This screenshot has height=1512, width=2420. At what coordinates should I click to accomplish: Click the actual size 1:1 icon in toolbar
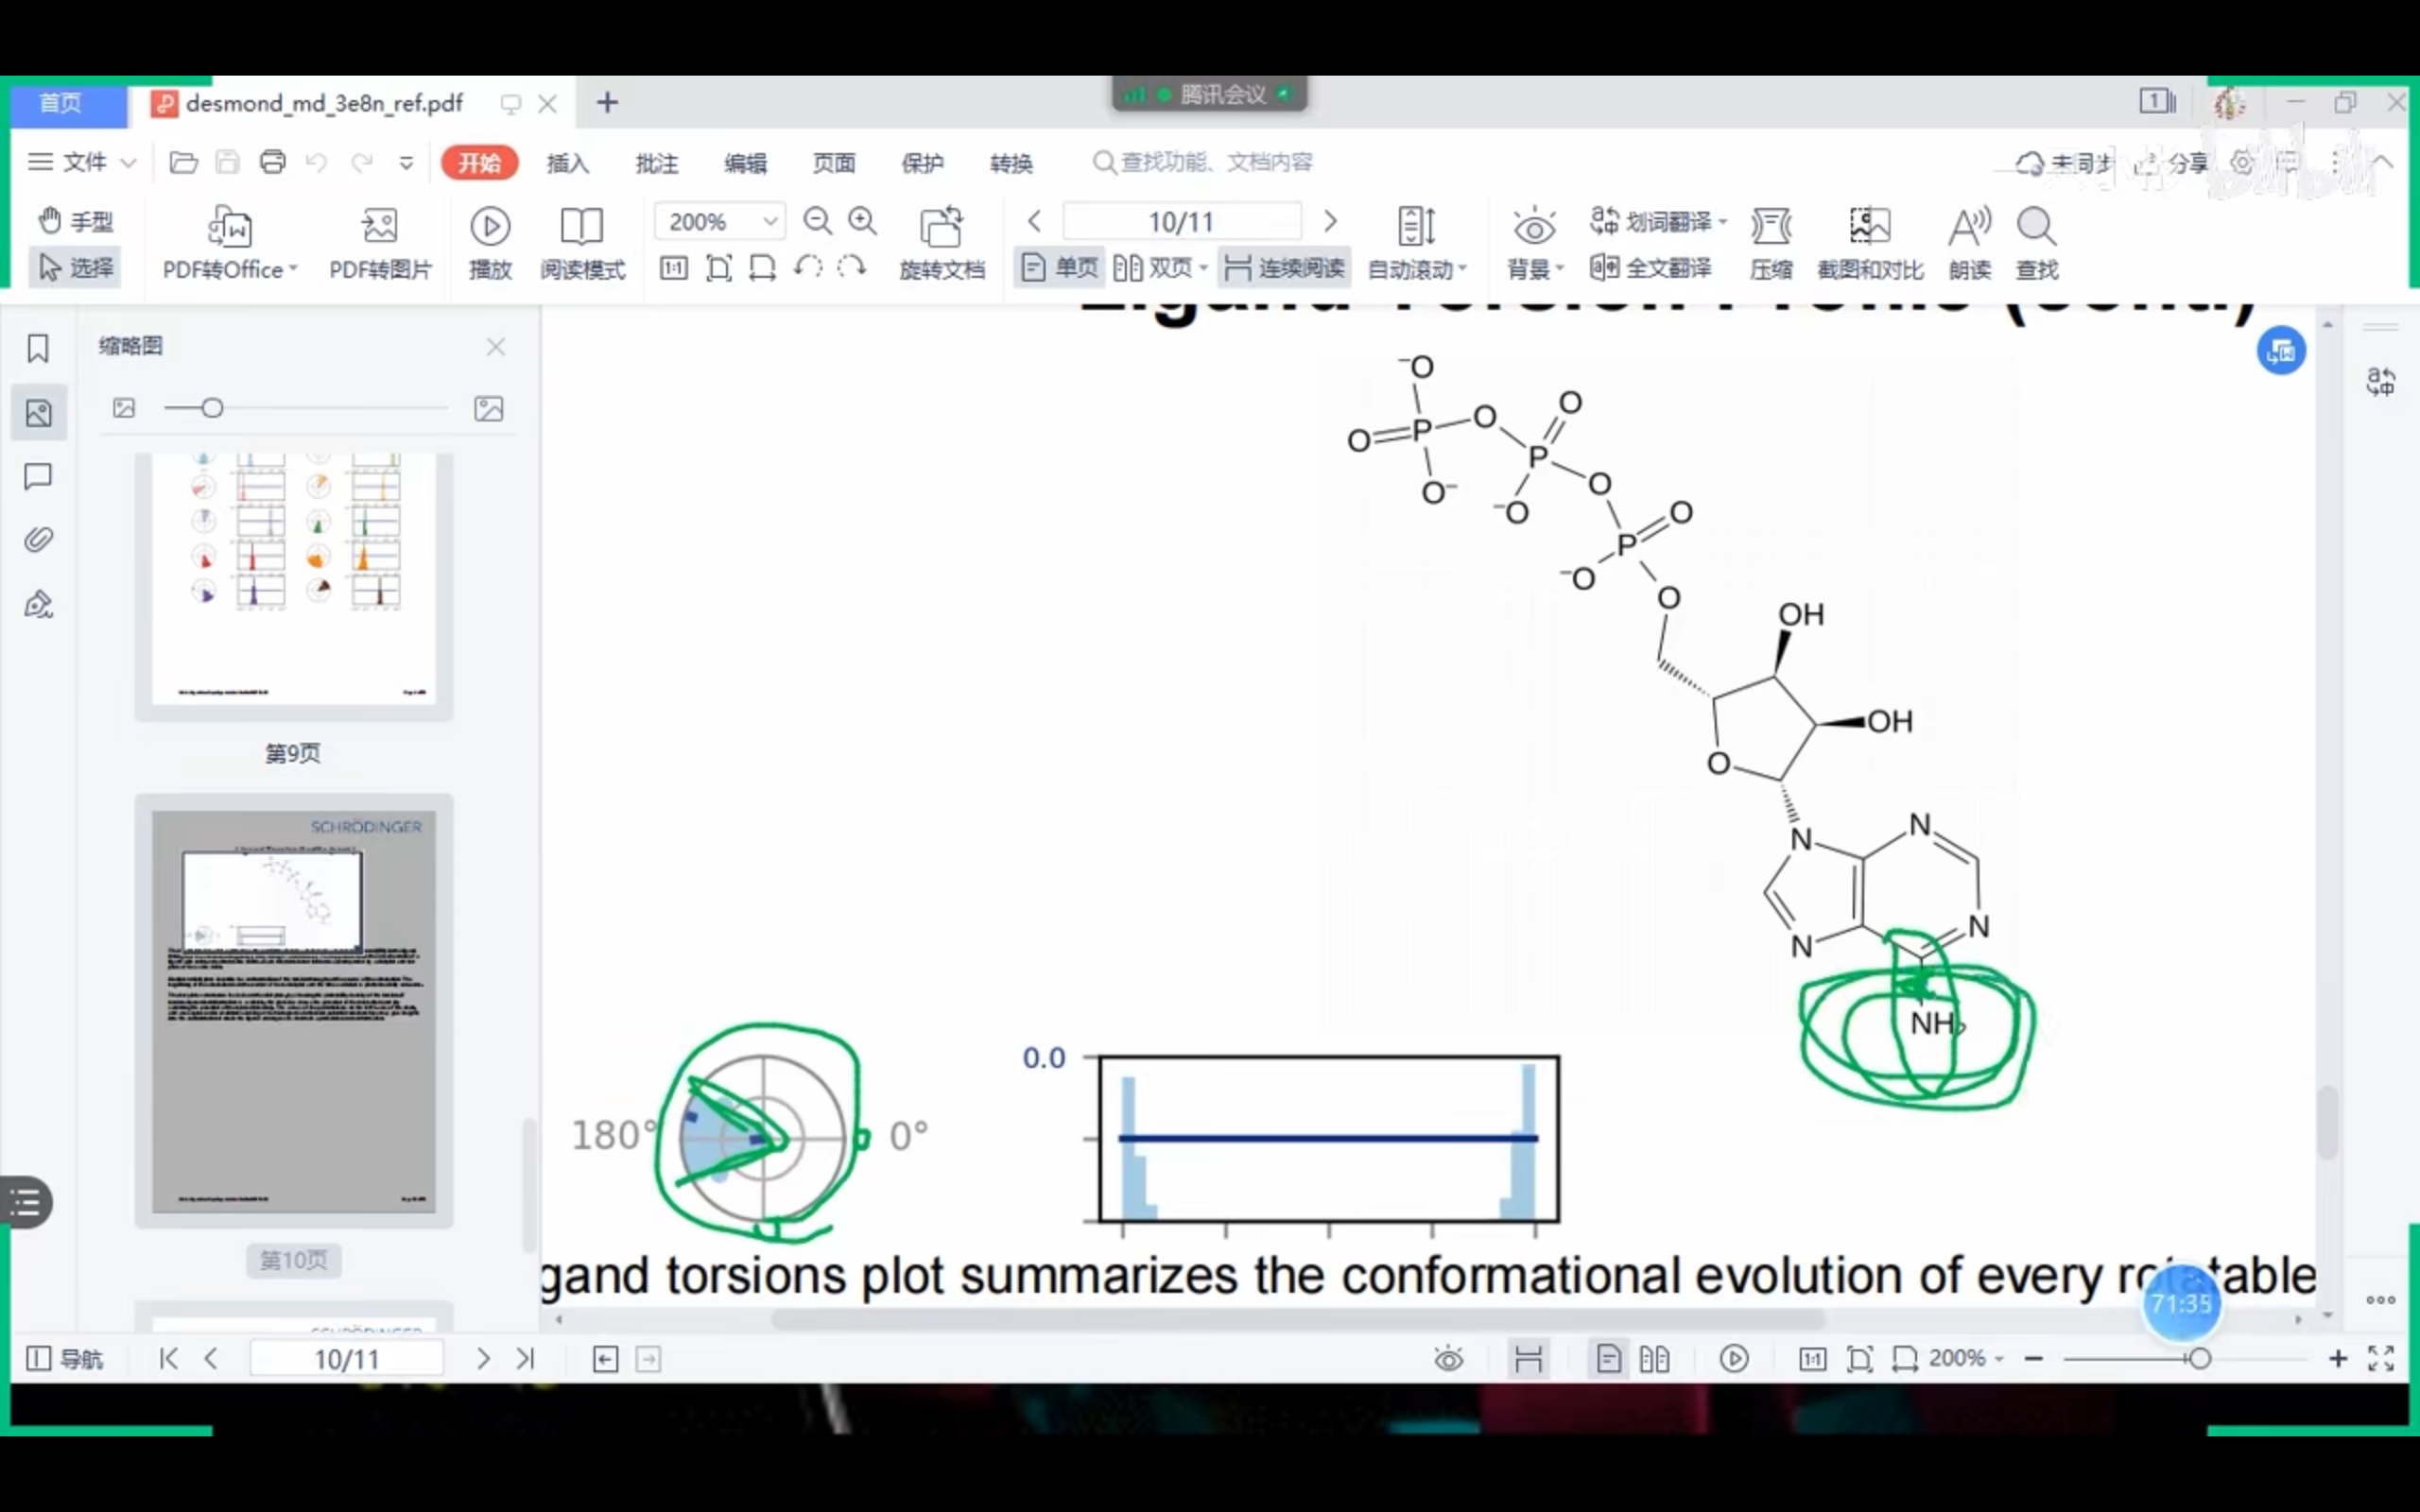[674, 268]
